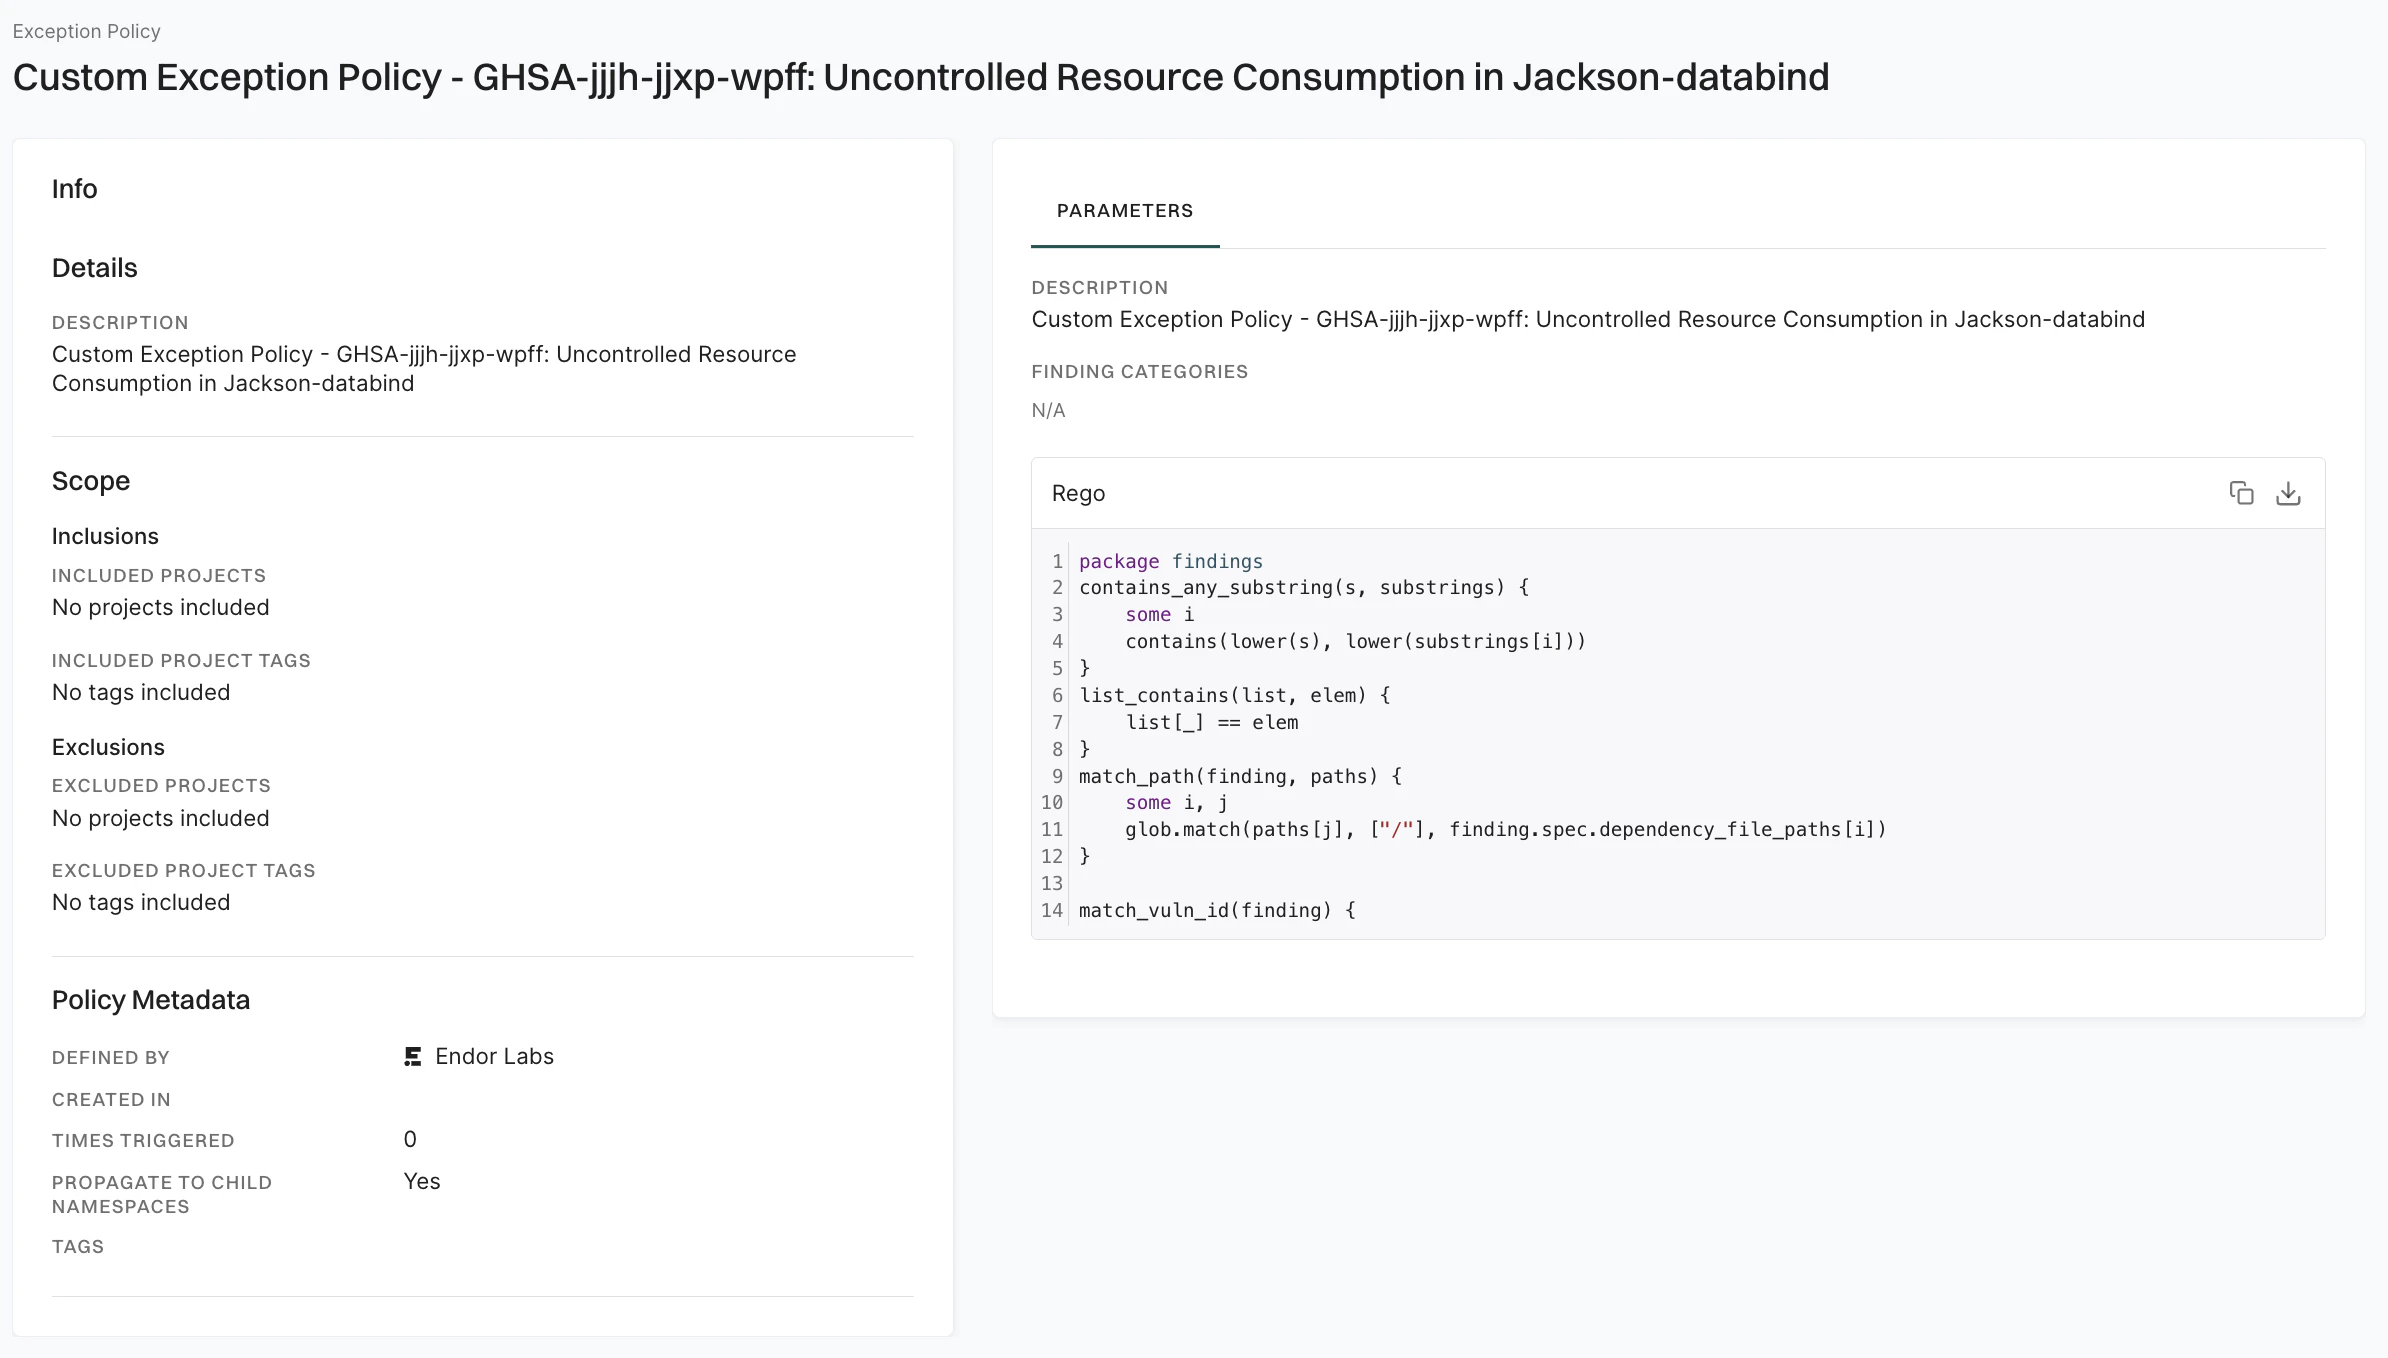2388x1358 pixels.
Task: Open the Exception Policy breadcrumb
Action: tap(86, 31)
